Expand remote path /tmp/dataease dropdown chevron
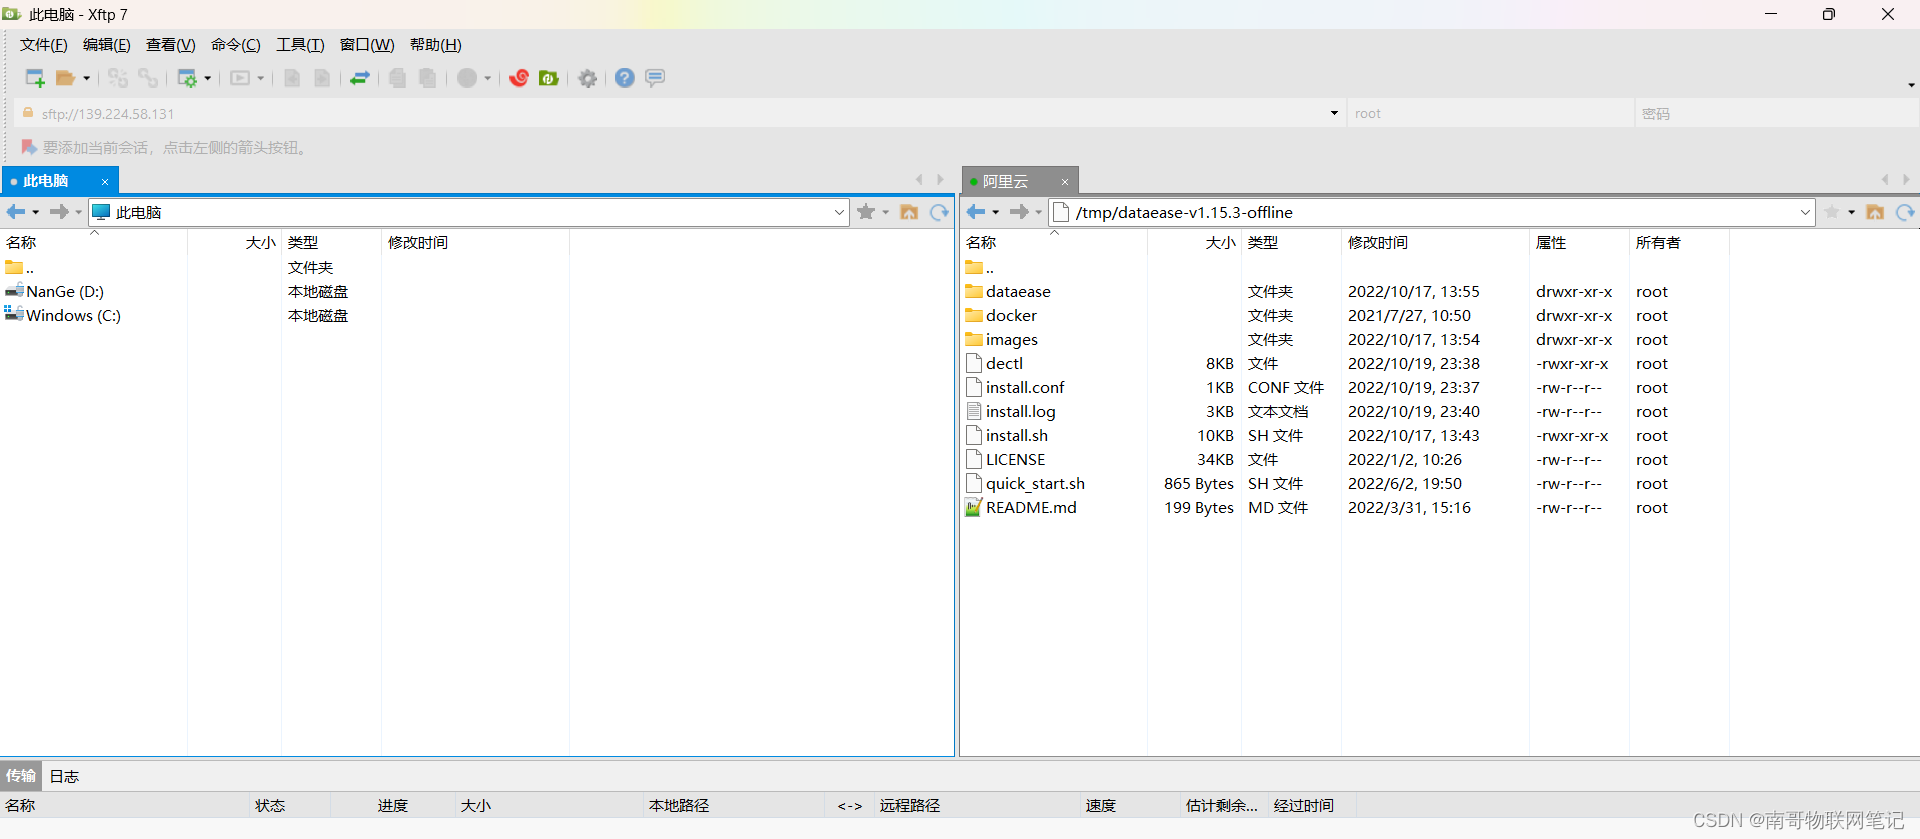 pyautogui.click(x=1805, y=212)
